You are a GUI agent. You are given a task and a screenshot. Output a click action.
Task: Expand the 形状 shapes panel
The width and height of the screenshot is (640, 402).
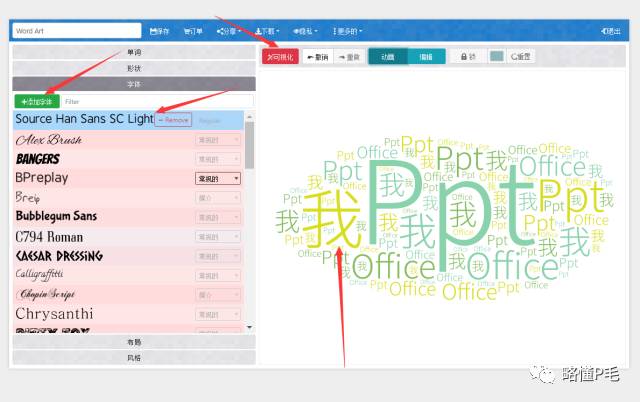(134, 68)
